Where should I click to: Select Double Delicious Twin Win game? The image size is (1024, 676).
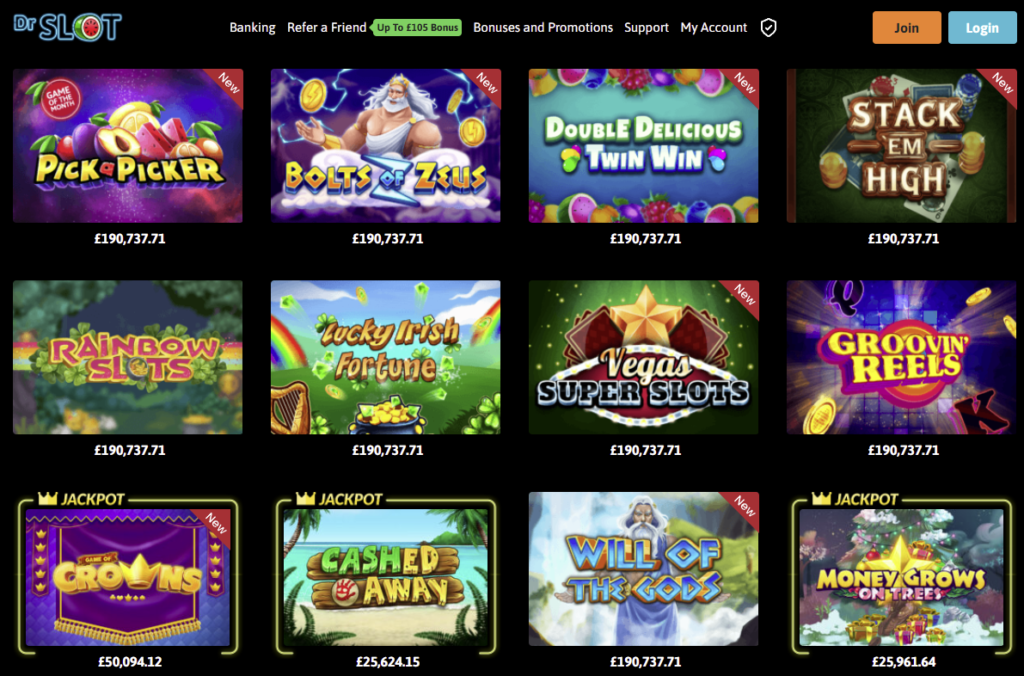(644, 146)
